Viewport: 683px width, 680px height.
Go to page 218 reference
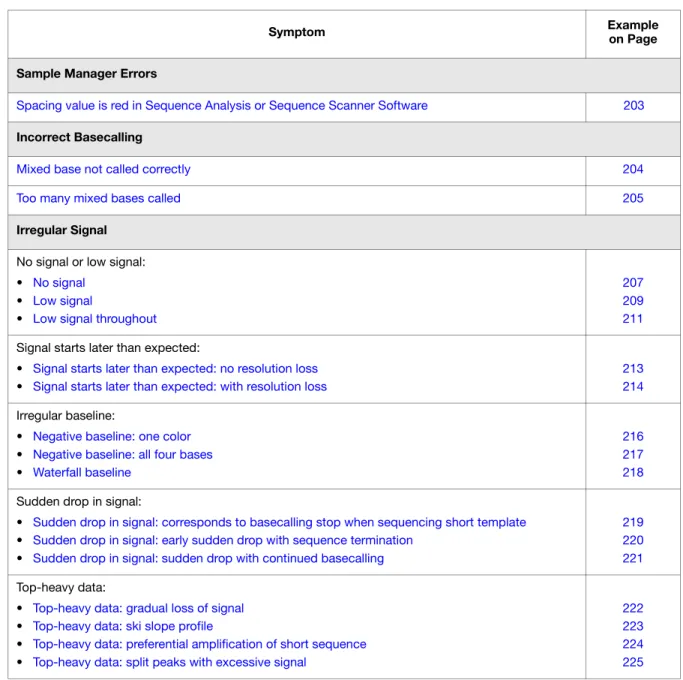tap(633, 473)
